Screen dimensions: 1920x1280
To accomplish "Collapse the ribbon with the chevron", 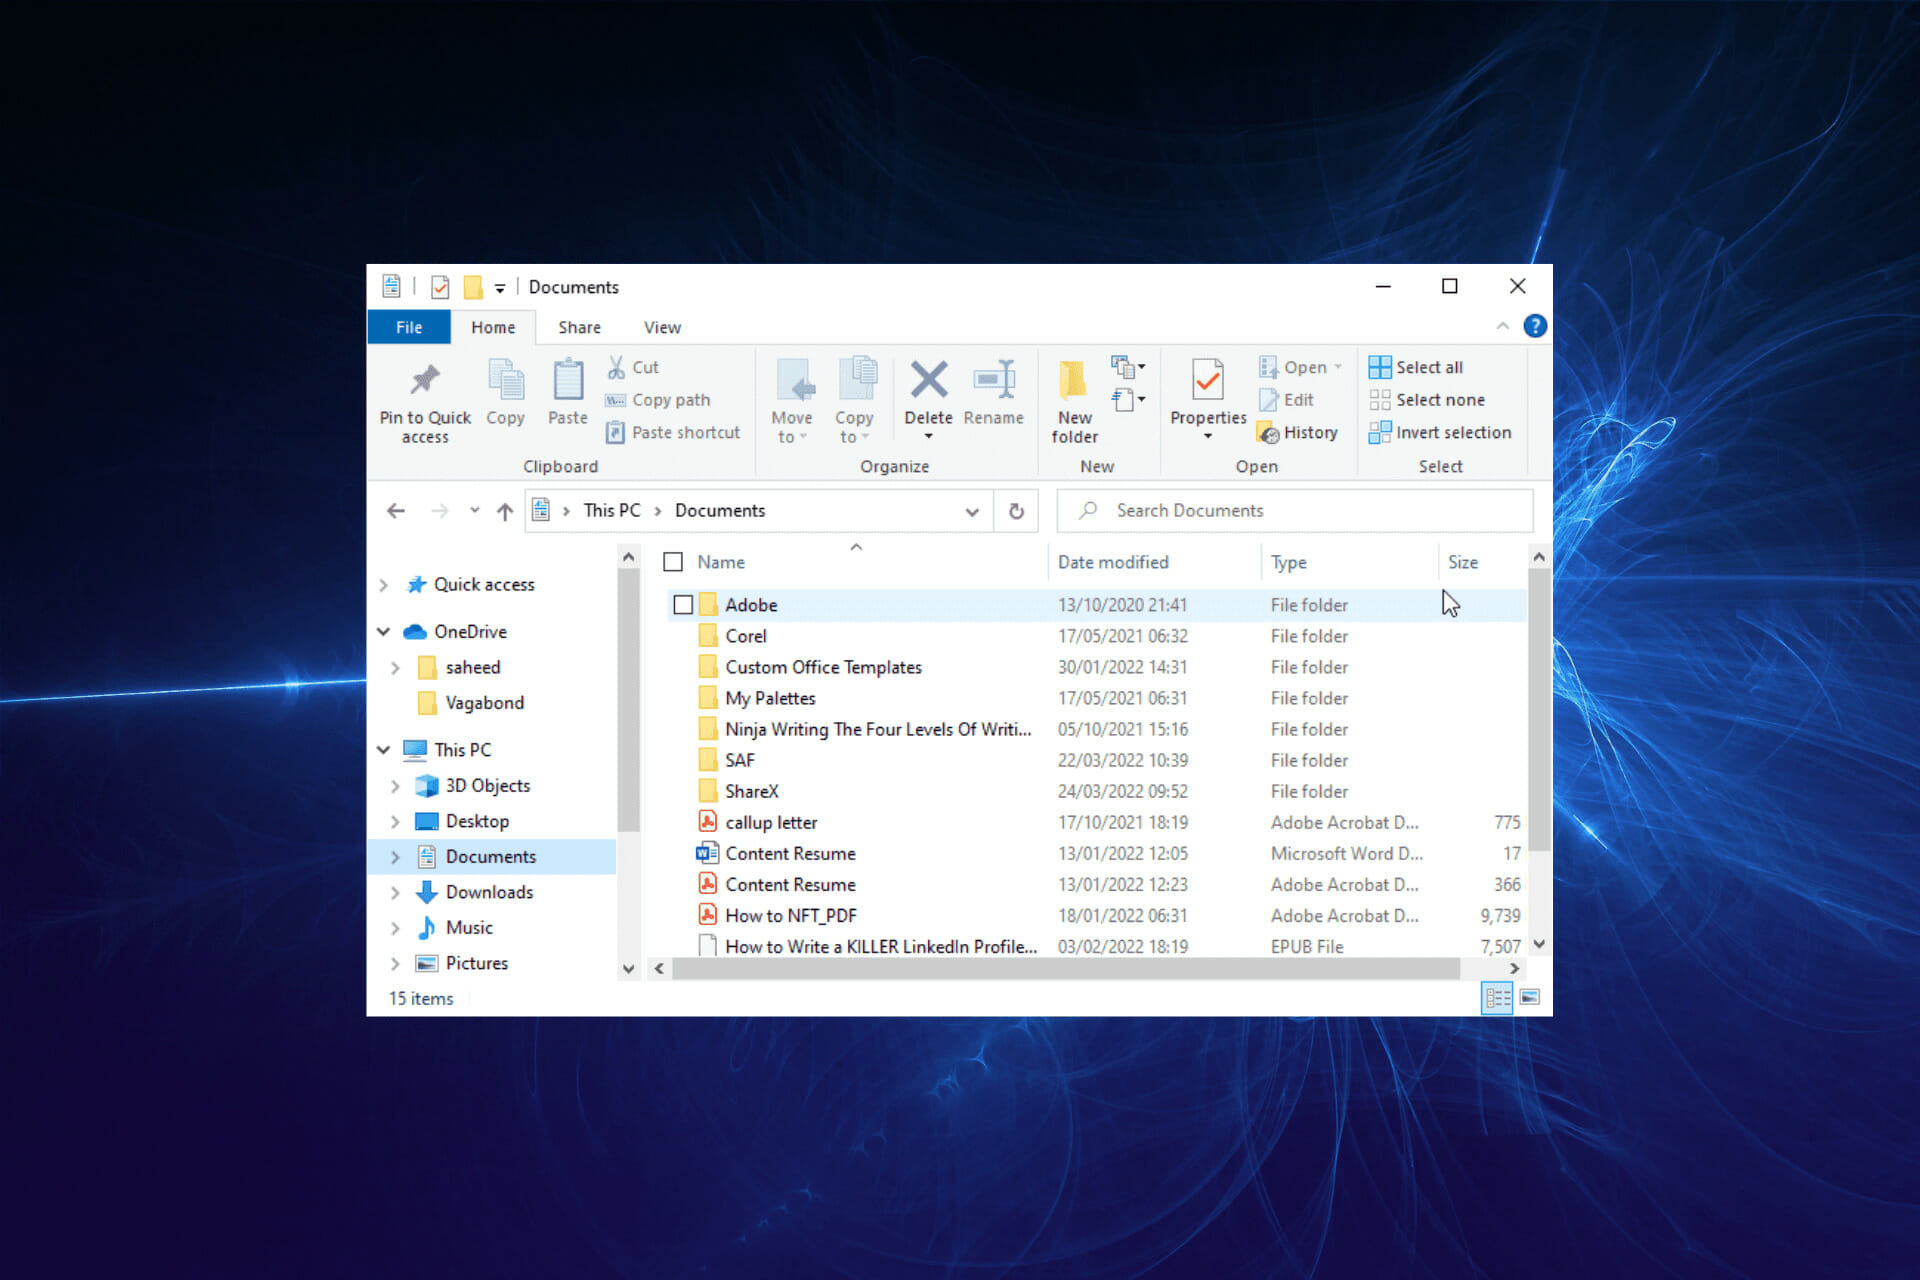I will coord(1502,326).
